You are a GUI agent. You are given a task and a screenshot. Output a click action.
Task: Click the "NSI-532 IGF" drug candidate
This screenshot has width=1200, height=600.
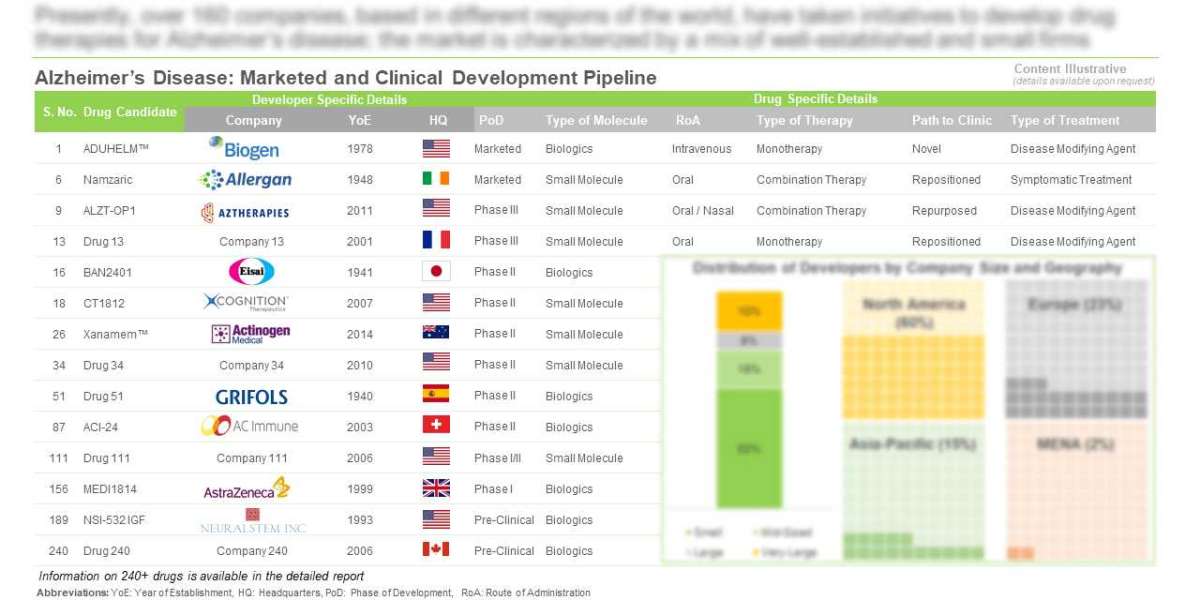point(116,521)
